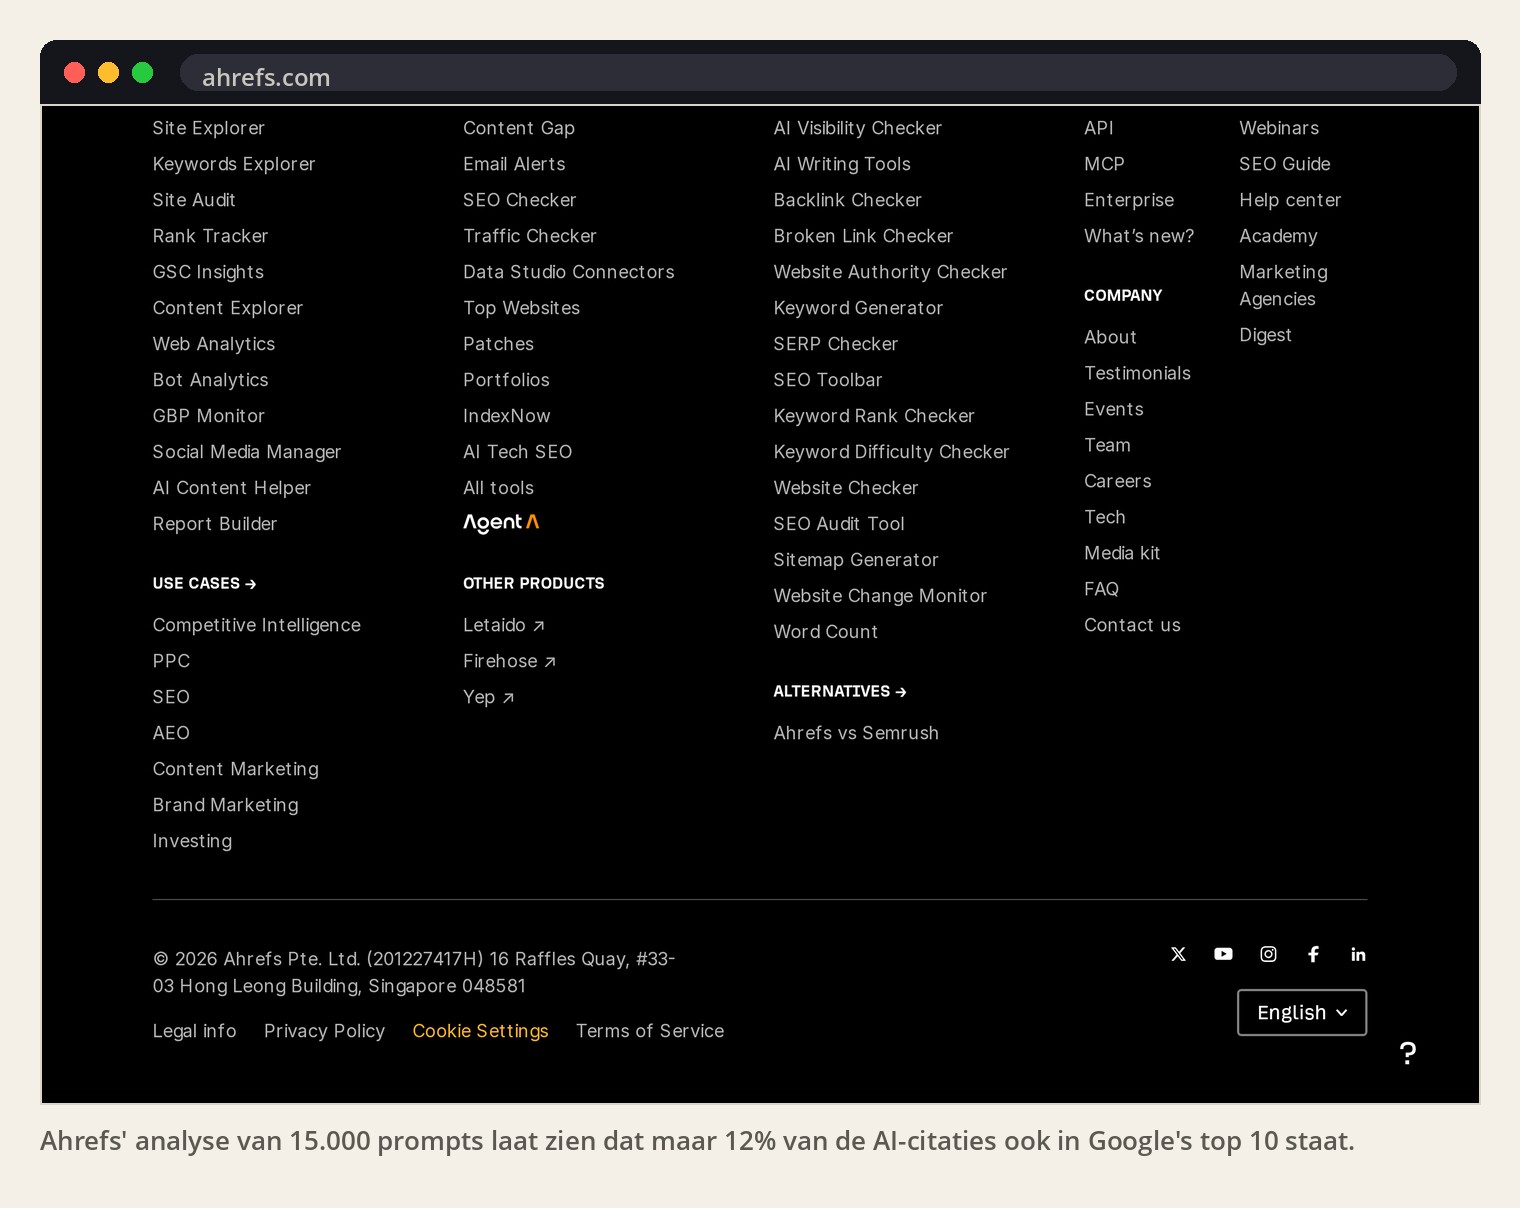
Task: Open Cookie Settings link
Action: [x=481, y=1031]
